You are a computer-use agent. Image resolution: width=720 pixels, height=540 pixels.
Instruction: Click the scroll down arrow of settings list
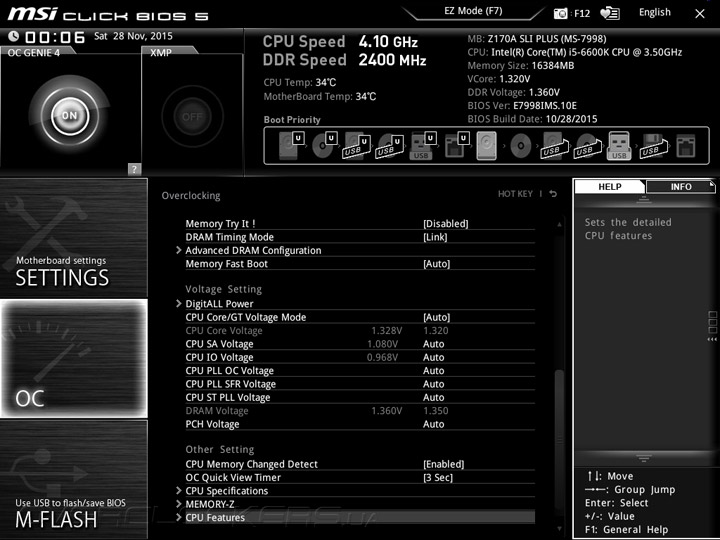pyautogui.click(x=559, y=529)
